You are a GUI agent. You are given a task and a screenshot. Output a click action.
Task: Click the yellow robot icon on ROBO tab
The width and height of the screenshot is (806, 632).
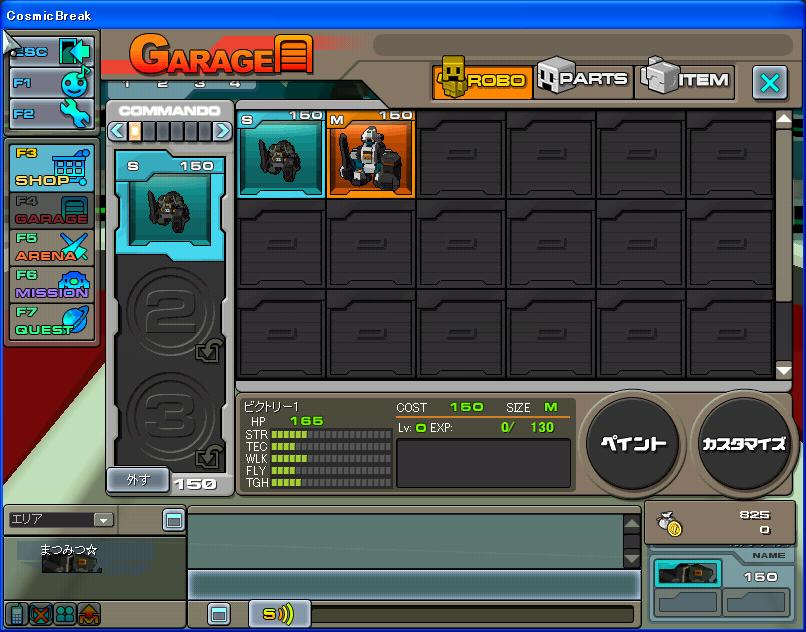pyautogui.click(x=453, y=76)
